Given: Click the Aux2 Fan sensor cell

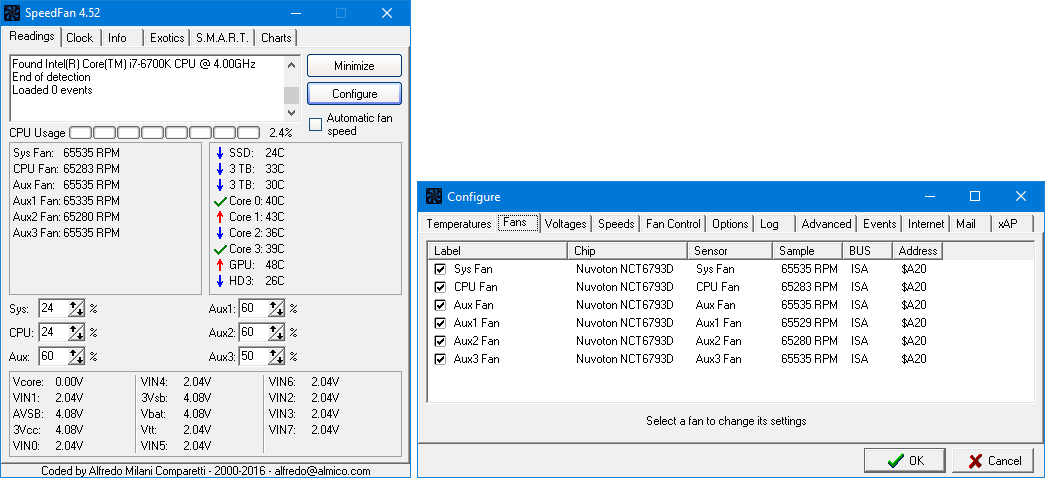Looking at the screenshot, I should (x=718, y=341).
